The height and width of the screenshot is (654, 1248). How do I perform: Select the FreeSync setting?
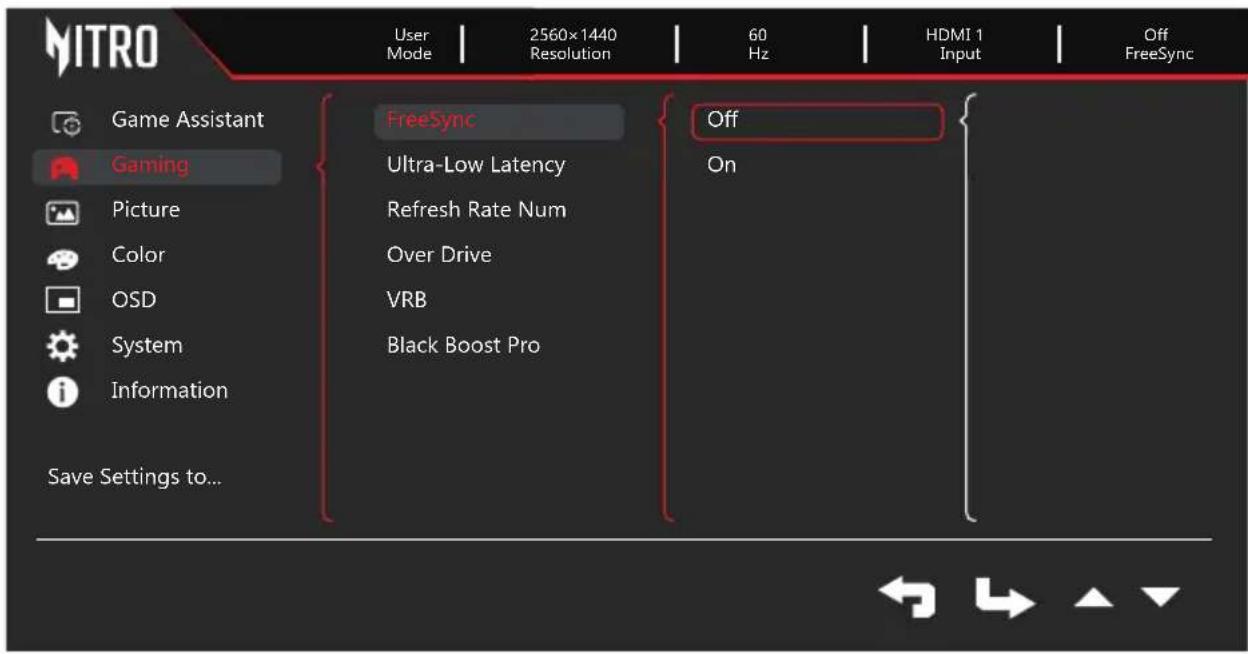(x=499, y=120)
